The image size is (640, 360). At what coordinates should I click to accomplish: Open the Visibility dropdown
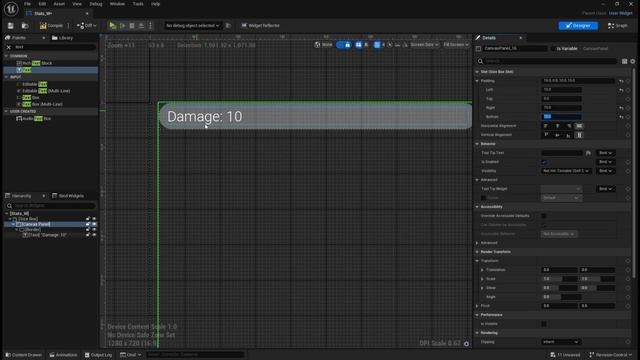pos(566,171)
